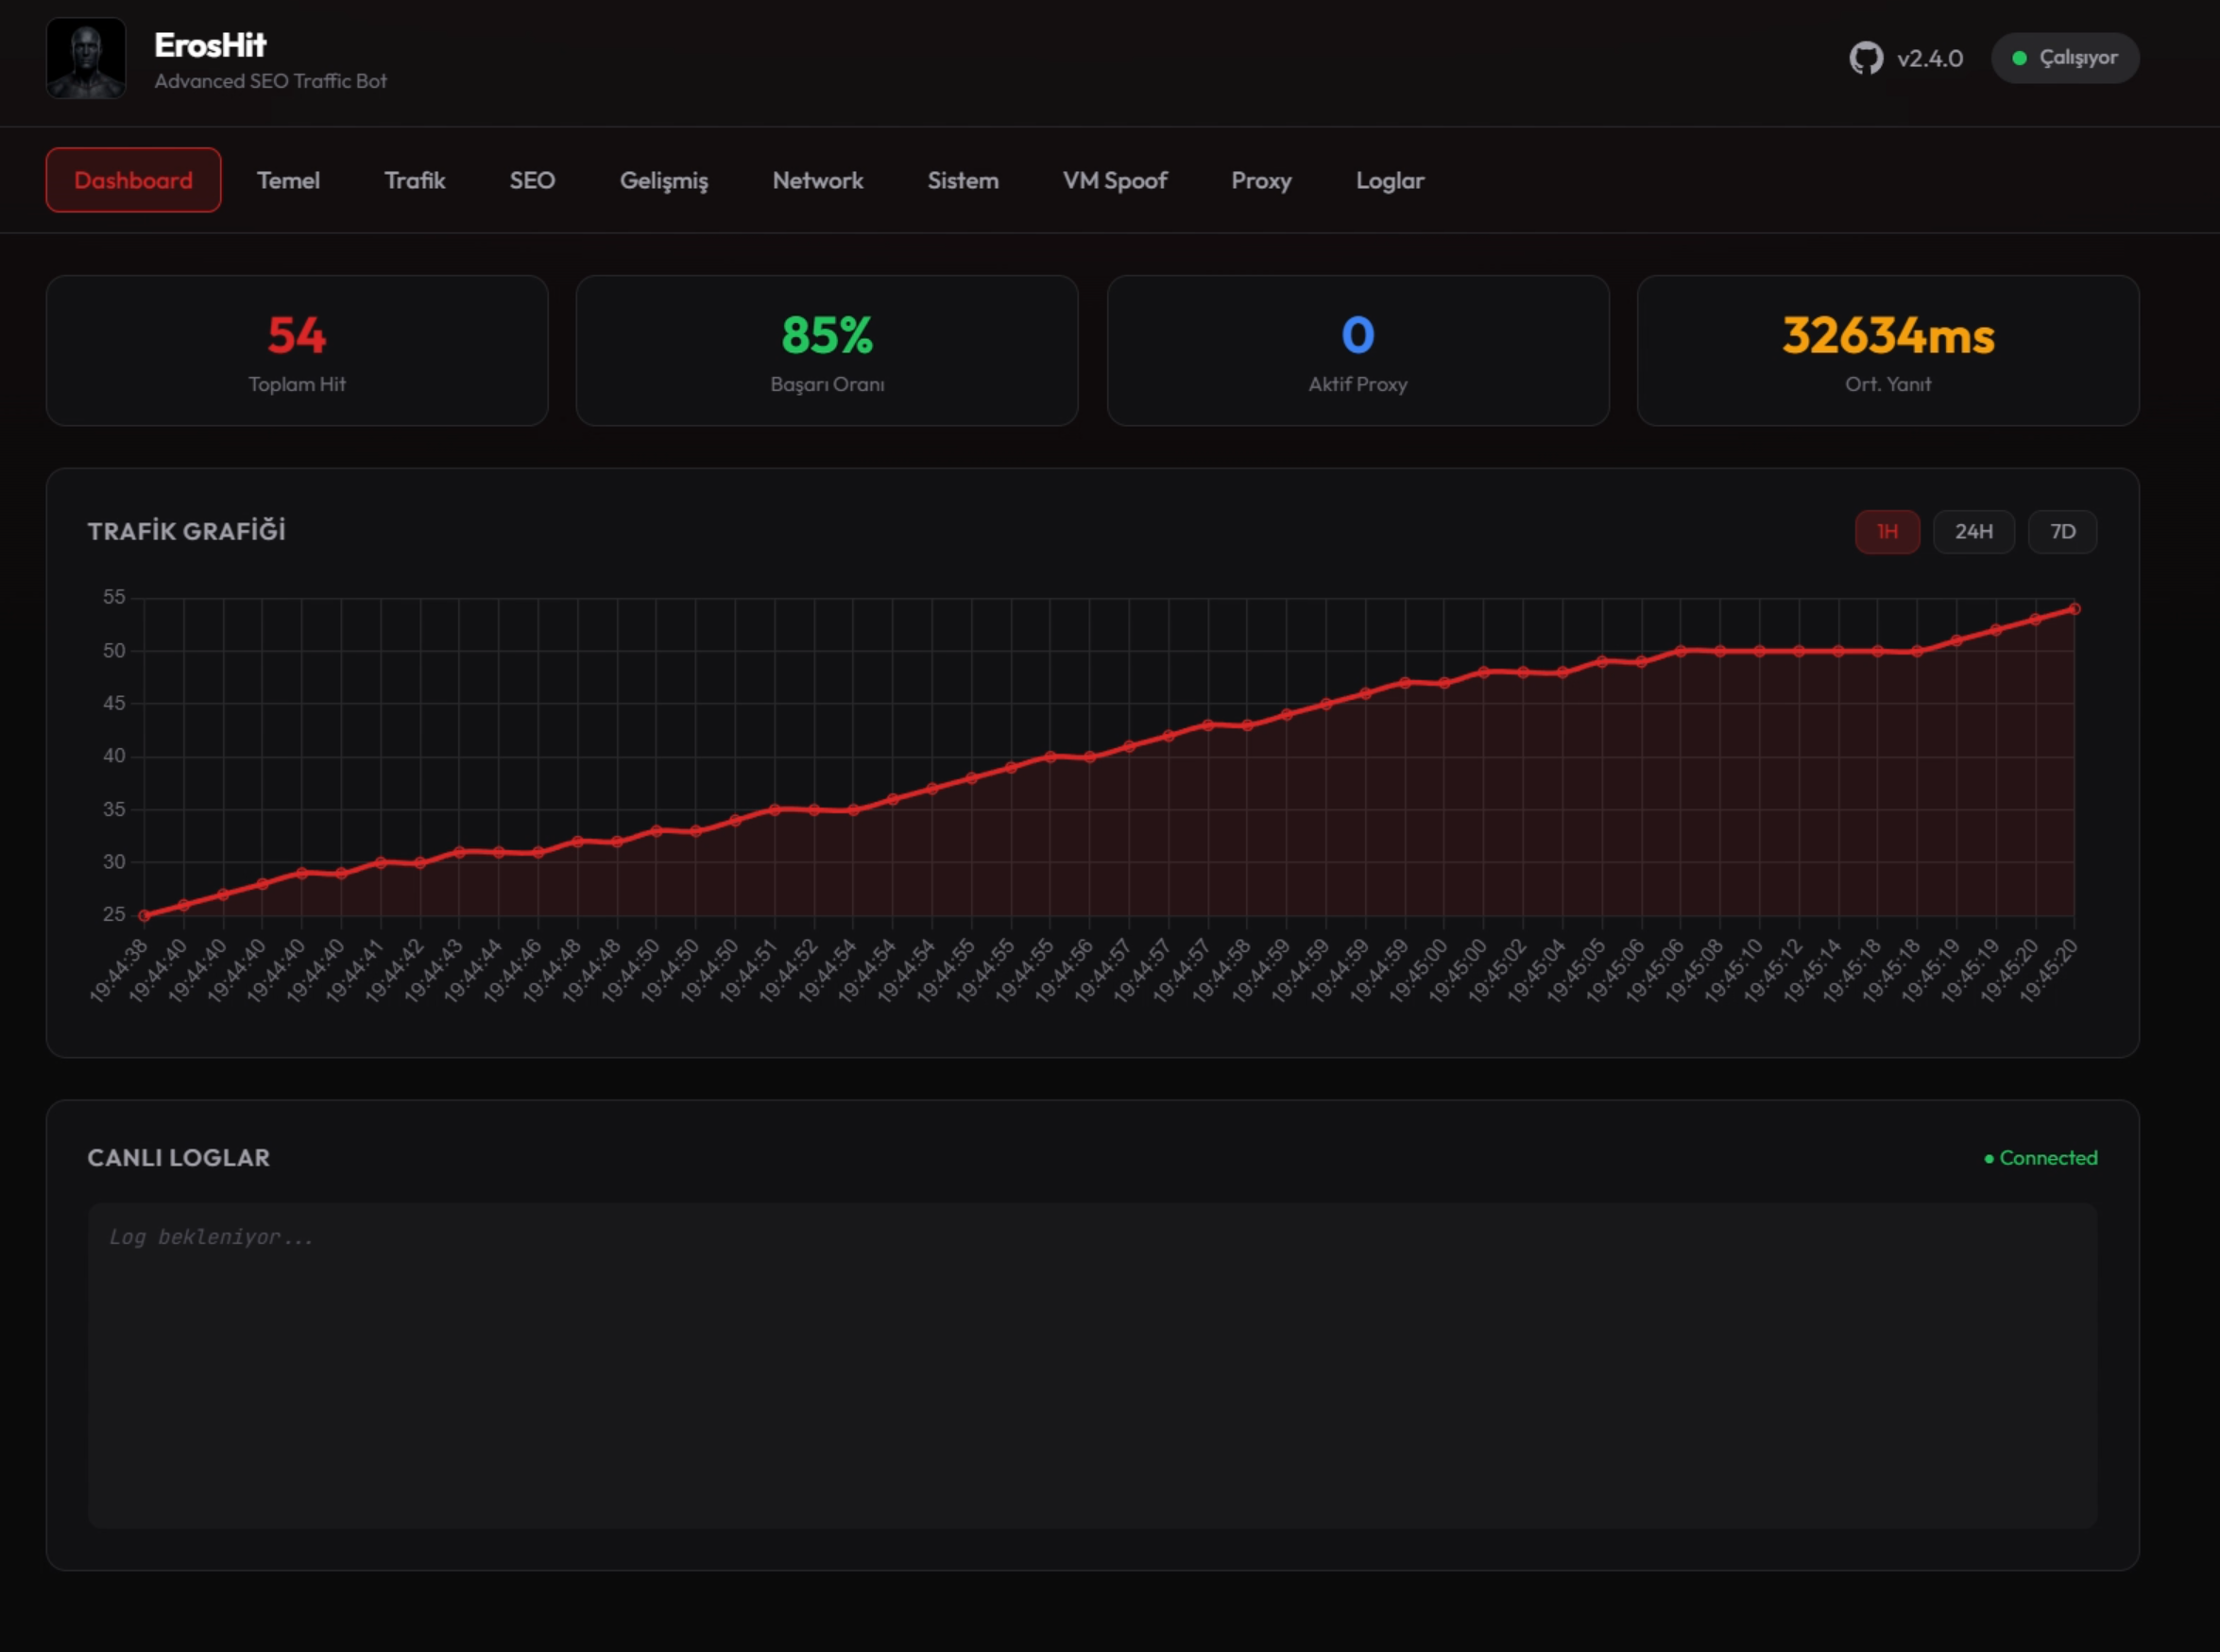Click the green Çalışıyor status pill

point(2065,58)
